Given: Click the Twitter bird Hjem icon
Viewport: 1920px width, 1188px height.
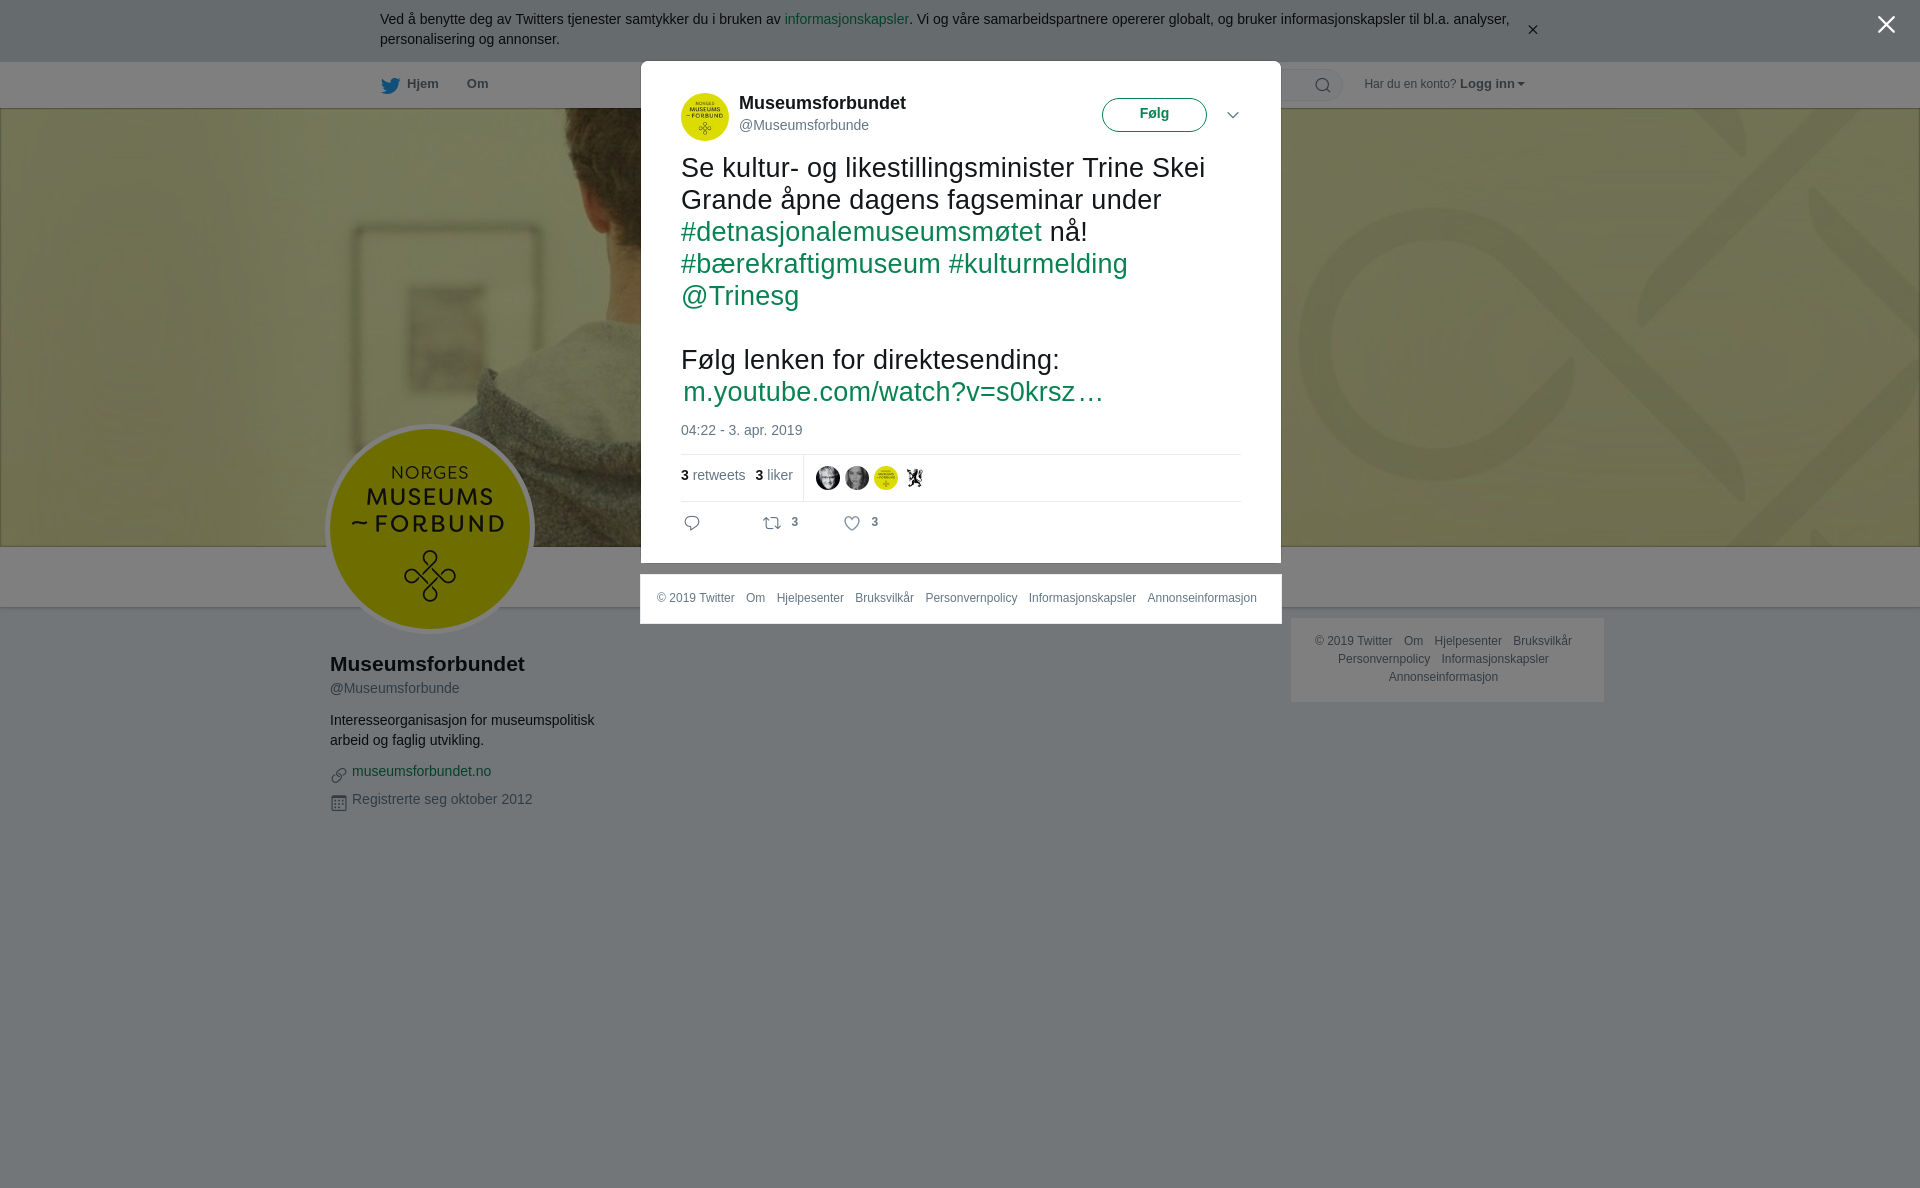Looking at the screenshot, I should pos(390,85).
